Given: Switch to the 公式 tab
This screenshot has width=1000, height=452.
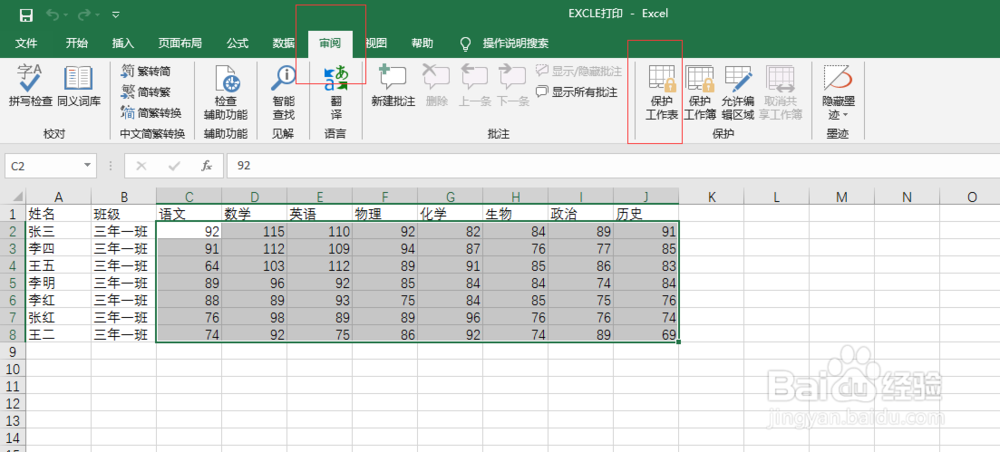Looking at the screenshot, I should (x=237, y=43).
